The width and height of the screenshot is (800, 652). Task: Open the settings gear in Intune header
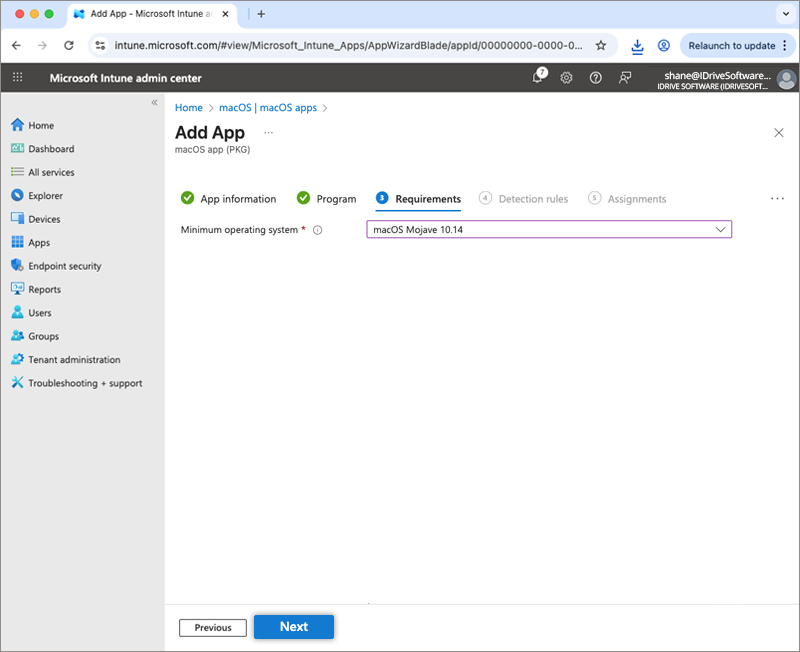(x=566, y=78)
